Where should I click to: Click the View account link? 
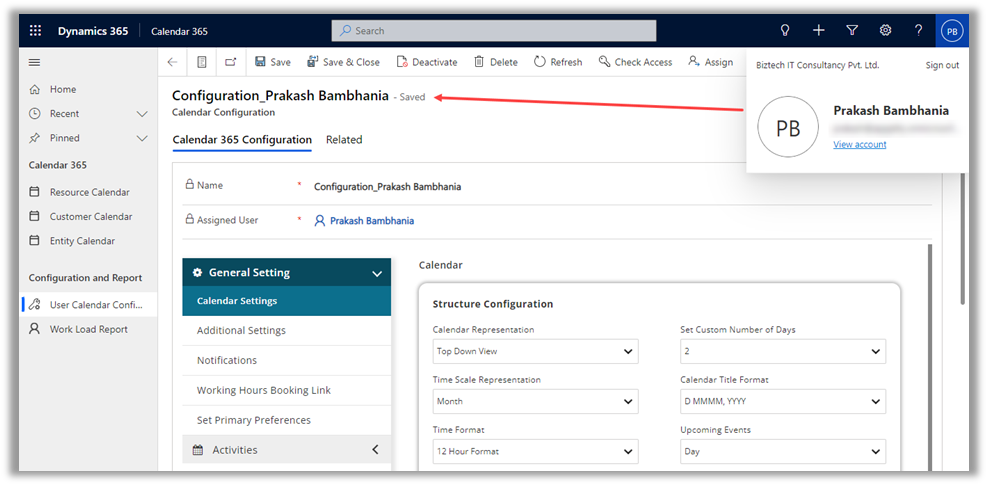859,145
